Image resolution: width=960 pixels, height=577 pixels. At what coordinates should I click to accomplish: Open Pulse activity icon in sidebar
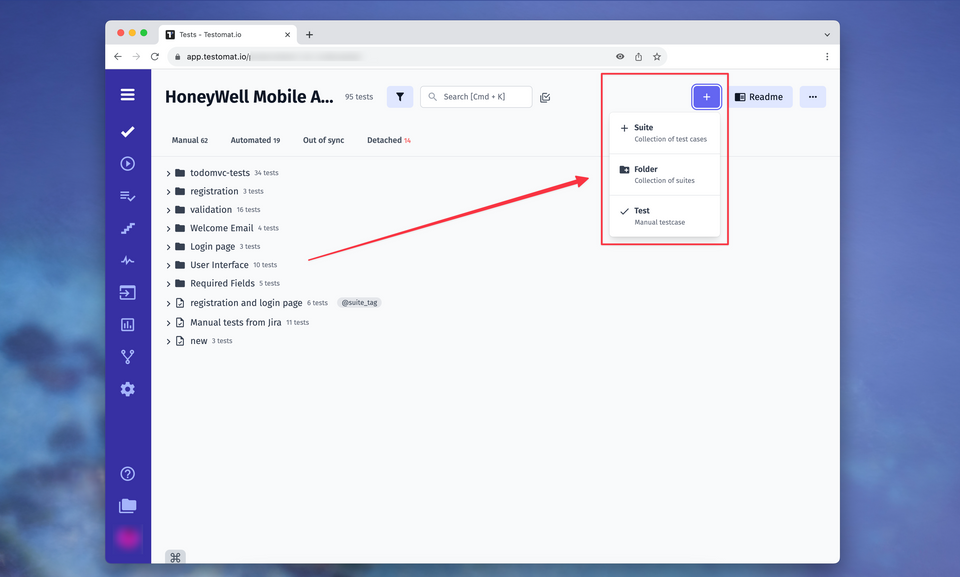tap(127, 260)
